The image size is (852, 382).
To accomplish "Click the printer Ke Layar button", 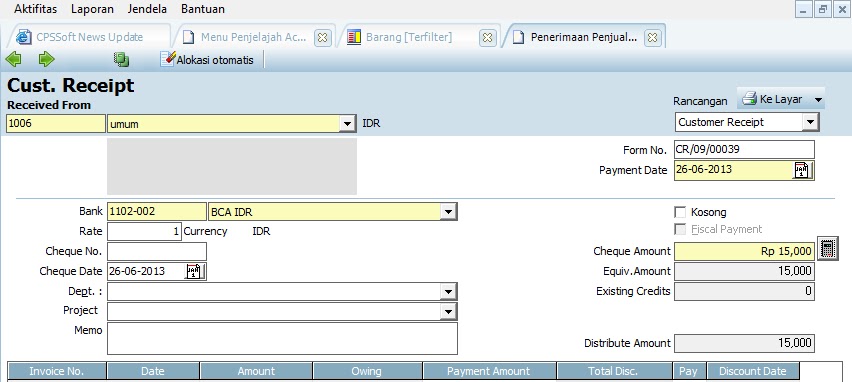I will 772,99.
